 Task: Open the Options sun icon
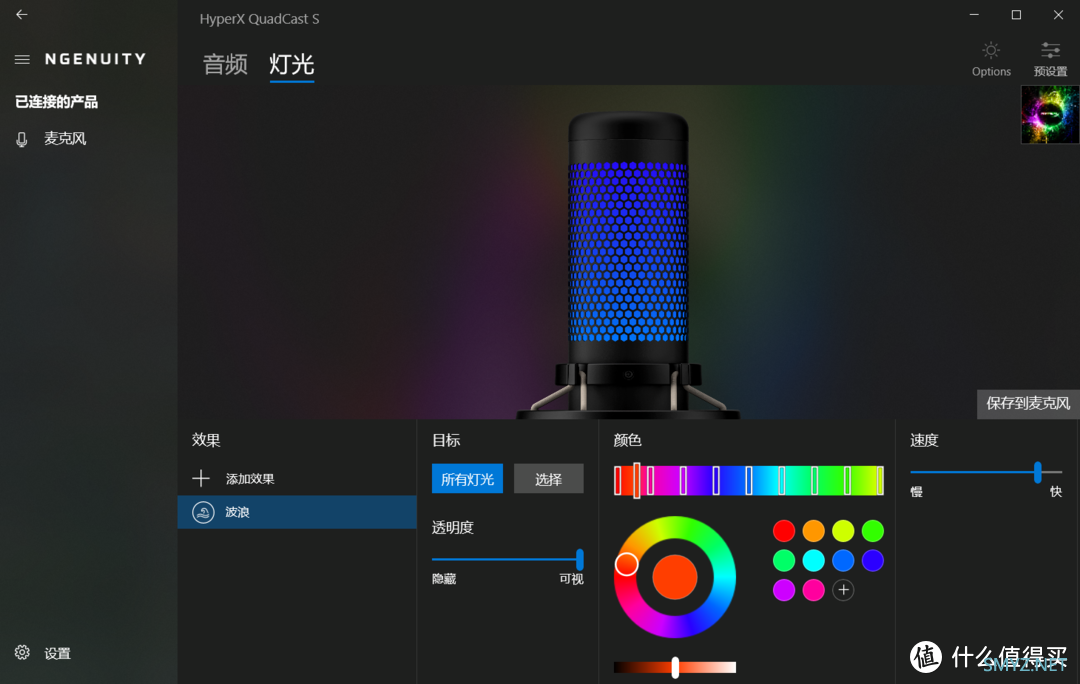[991, 50]
